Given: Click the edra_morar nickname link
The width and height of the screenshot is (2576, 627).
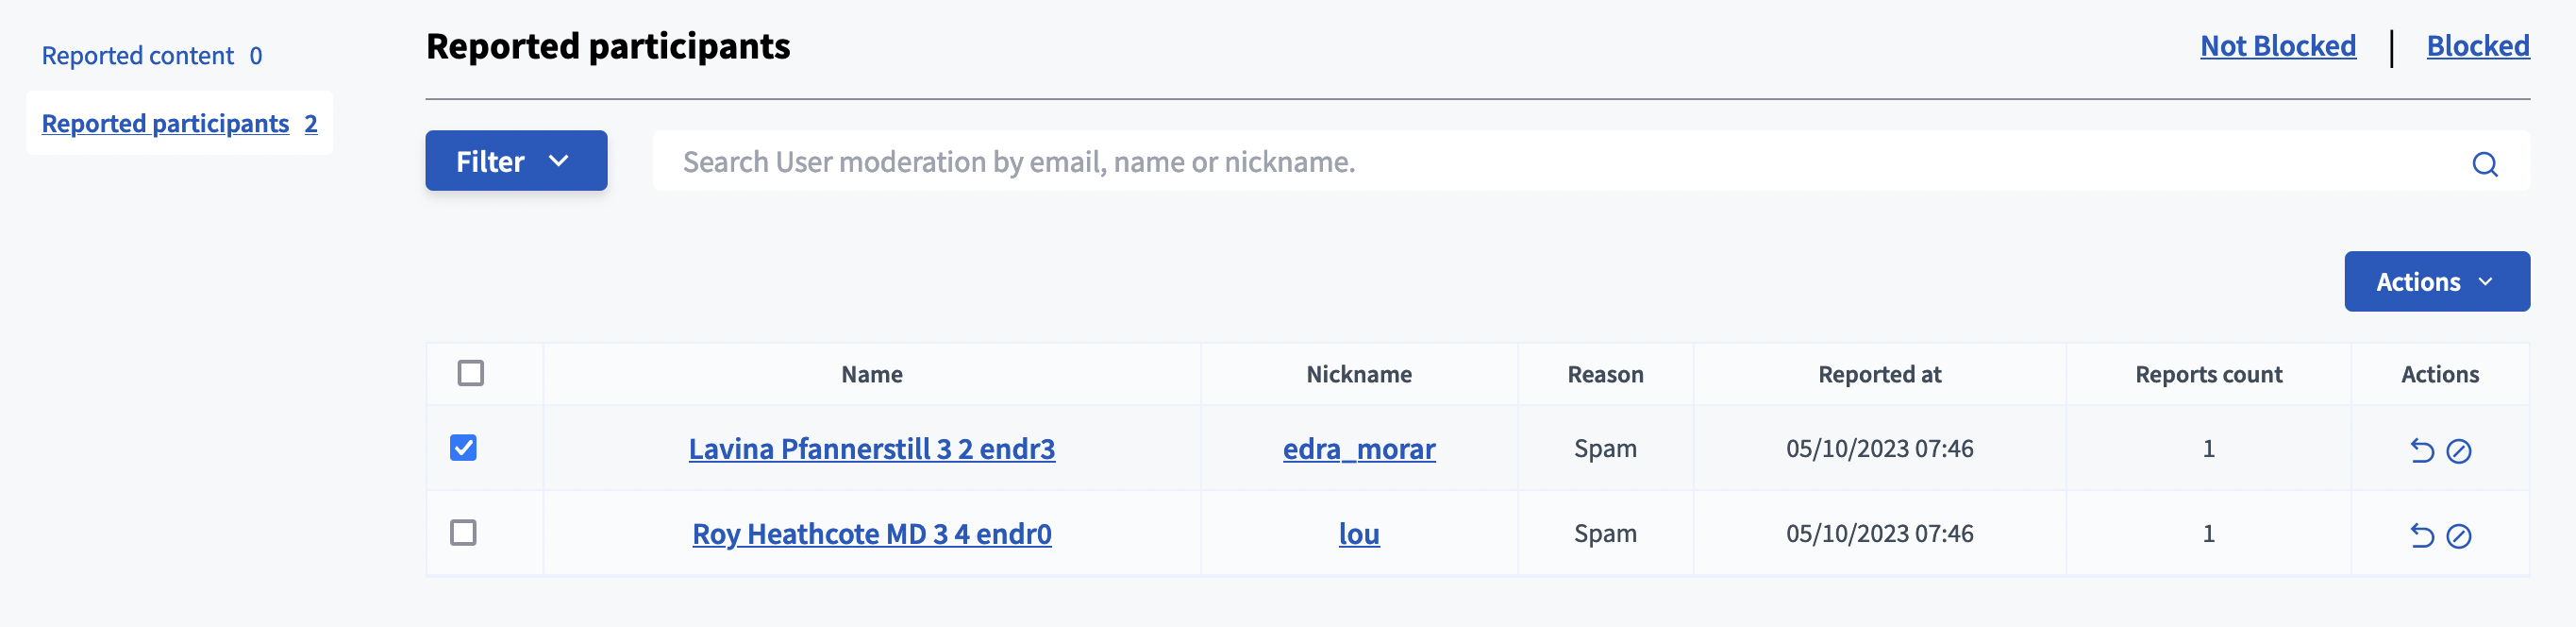Looking at the screenshot, I should pyautogui.click(x=1358, y=449).
